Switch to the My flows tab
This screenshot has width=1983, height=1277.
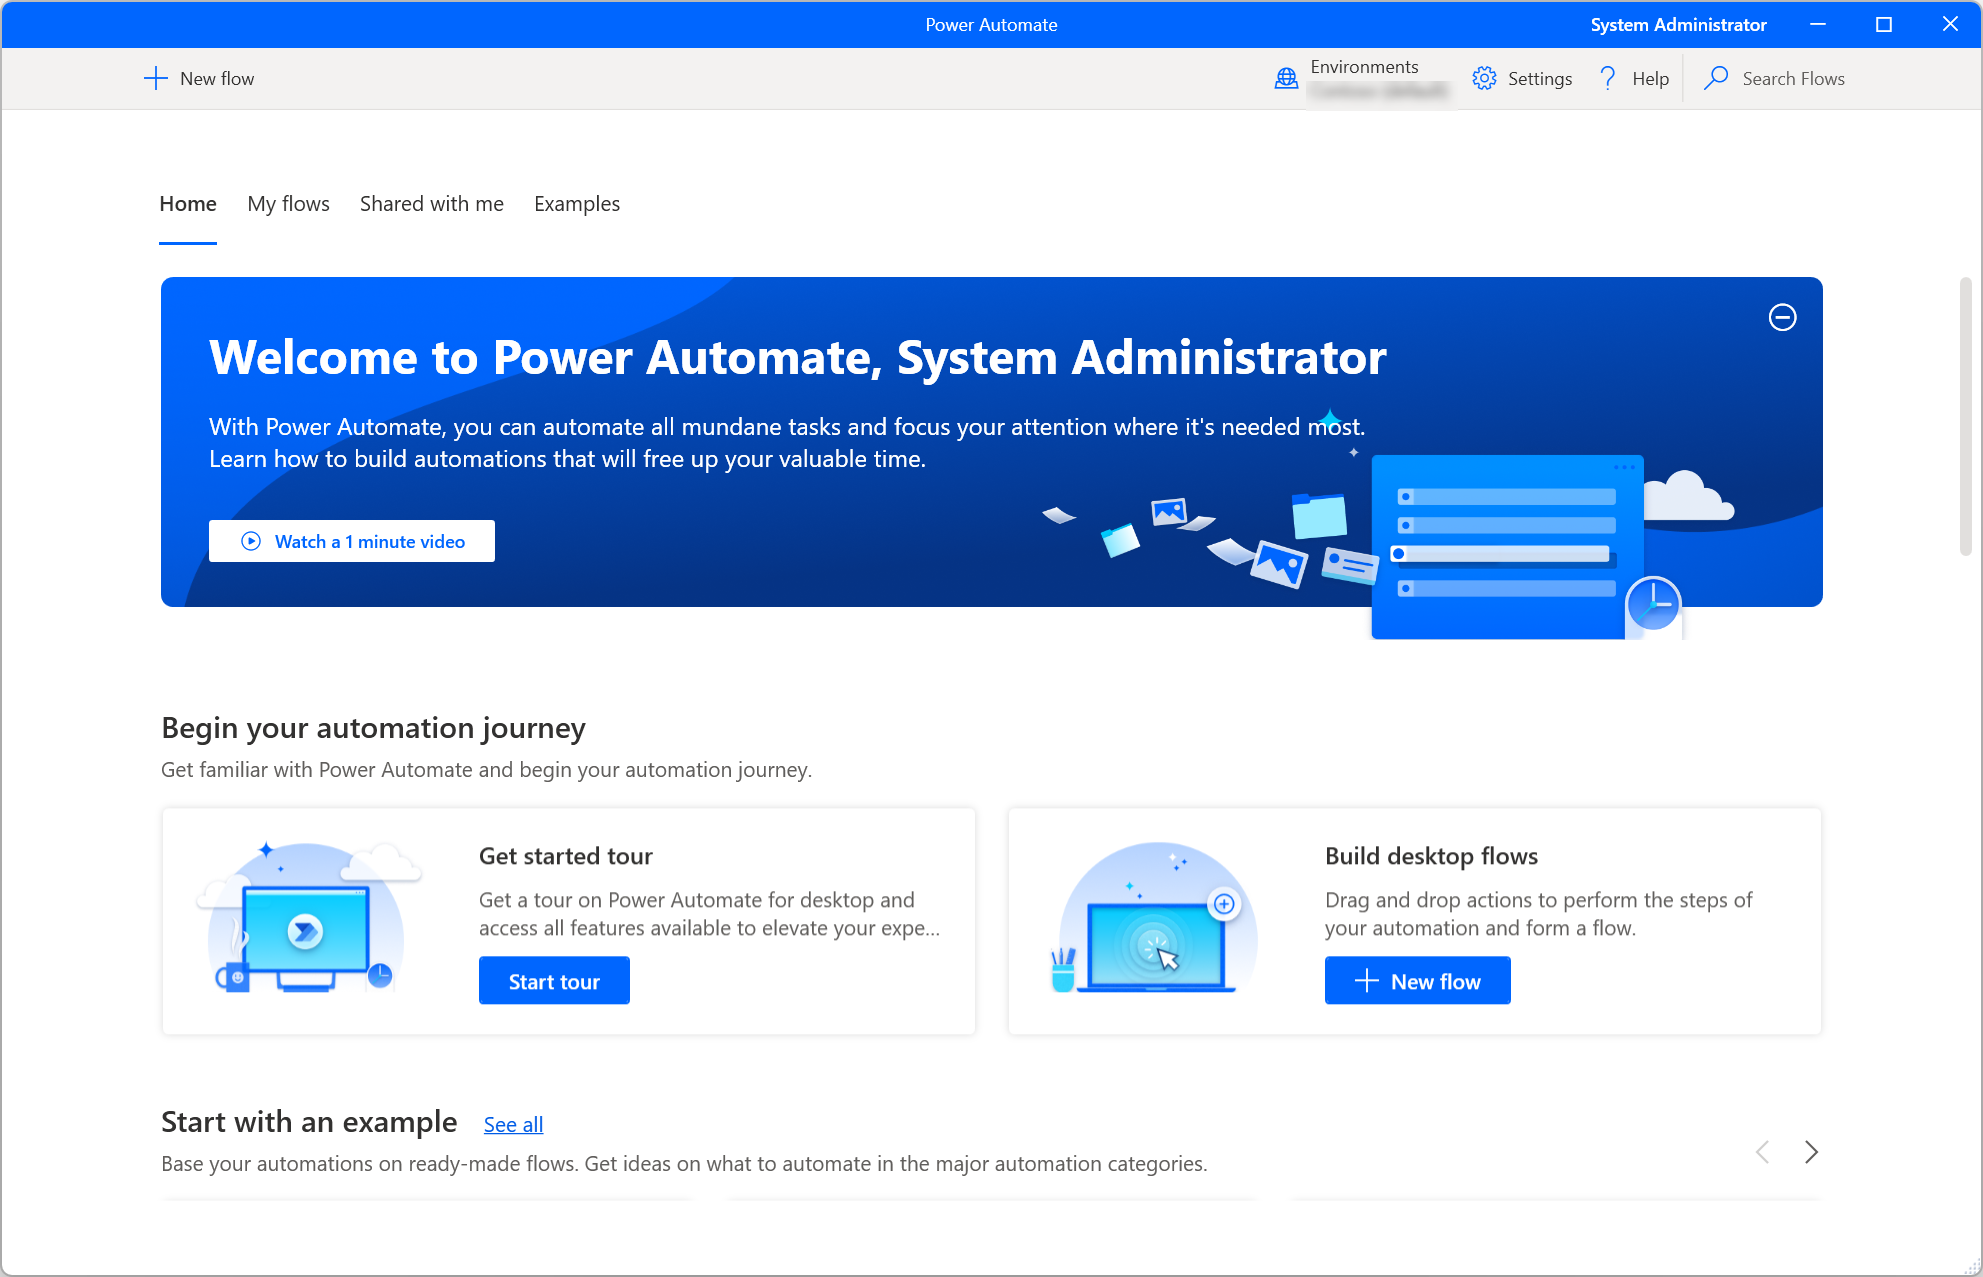coord(288,204)
